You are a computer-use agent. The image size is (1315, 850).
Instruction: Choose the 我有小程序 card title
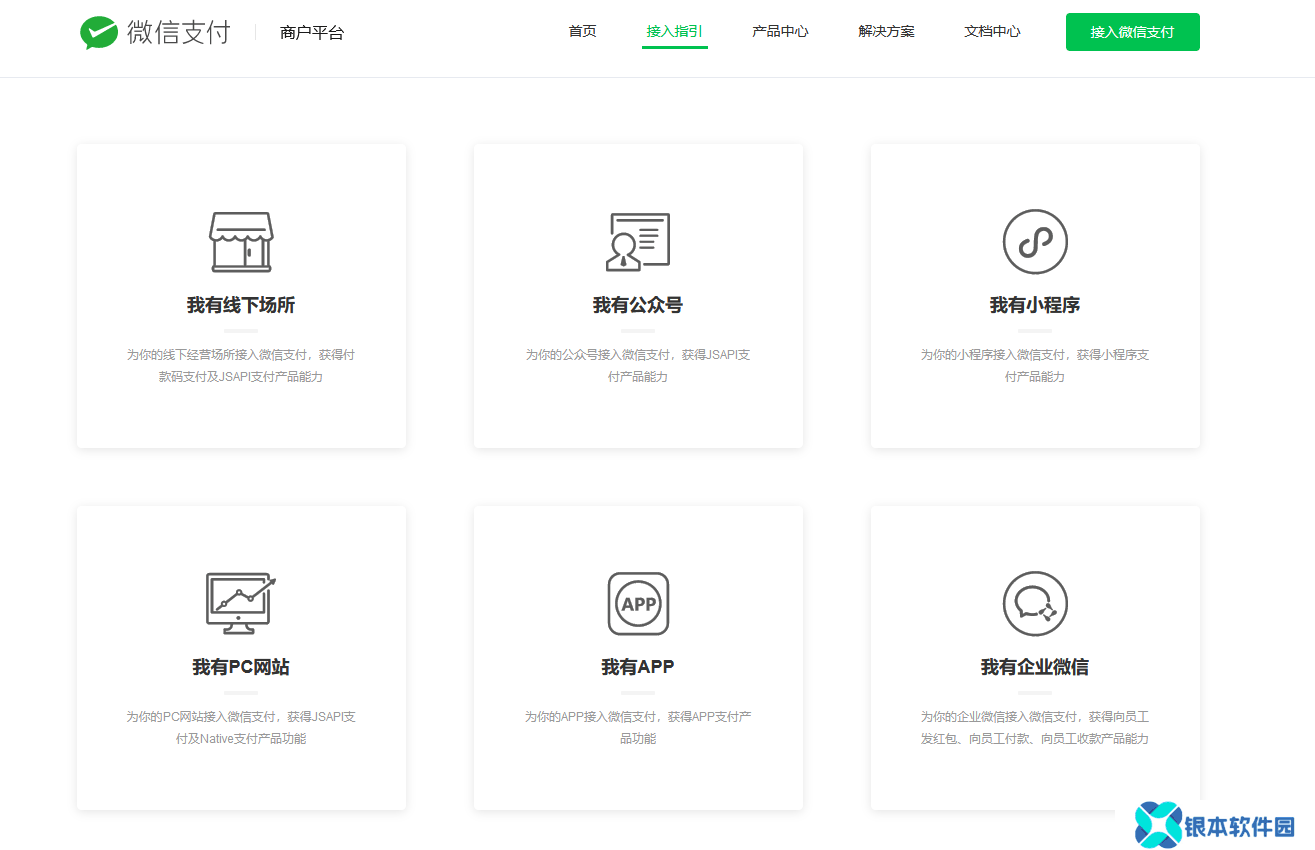pyautogui.click(x=1035, y=305)
